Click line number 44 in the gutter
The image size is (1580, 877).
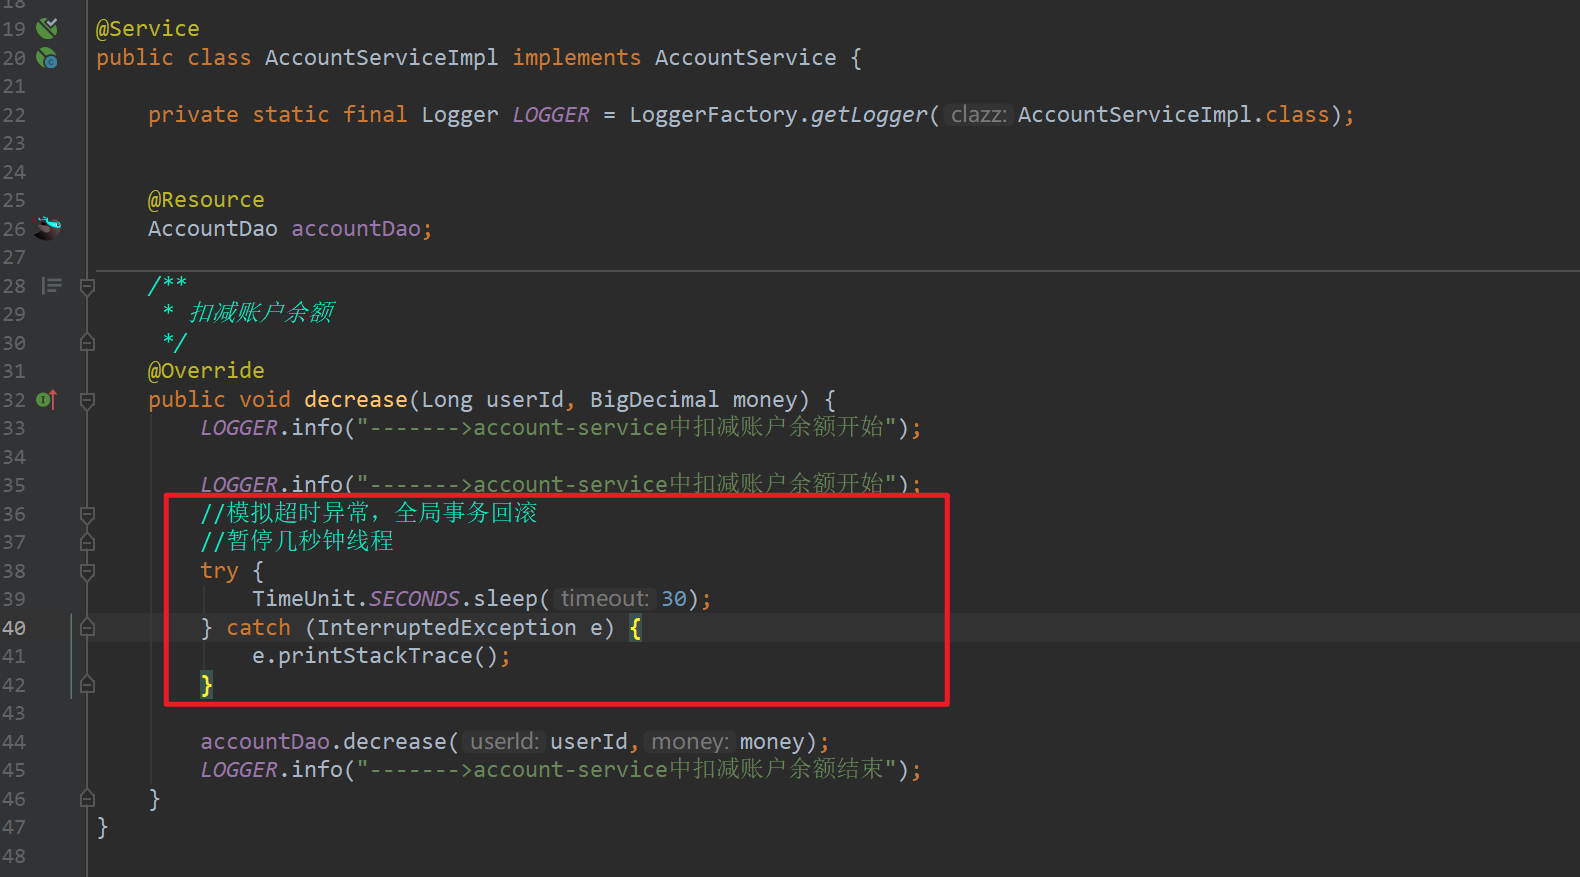(x=14, y=742)
